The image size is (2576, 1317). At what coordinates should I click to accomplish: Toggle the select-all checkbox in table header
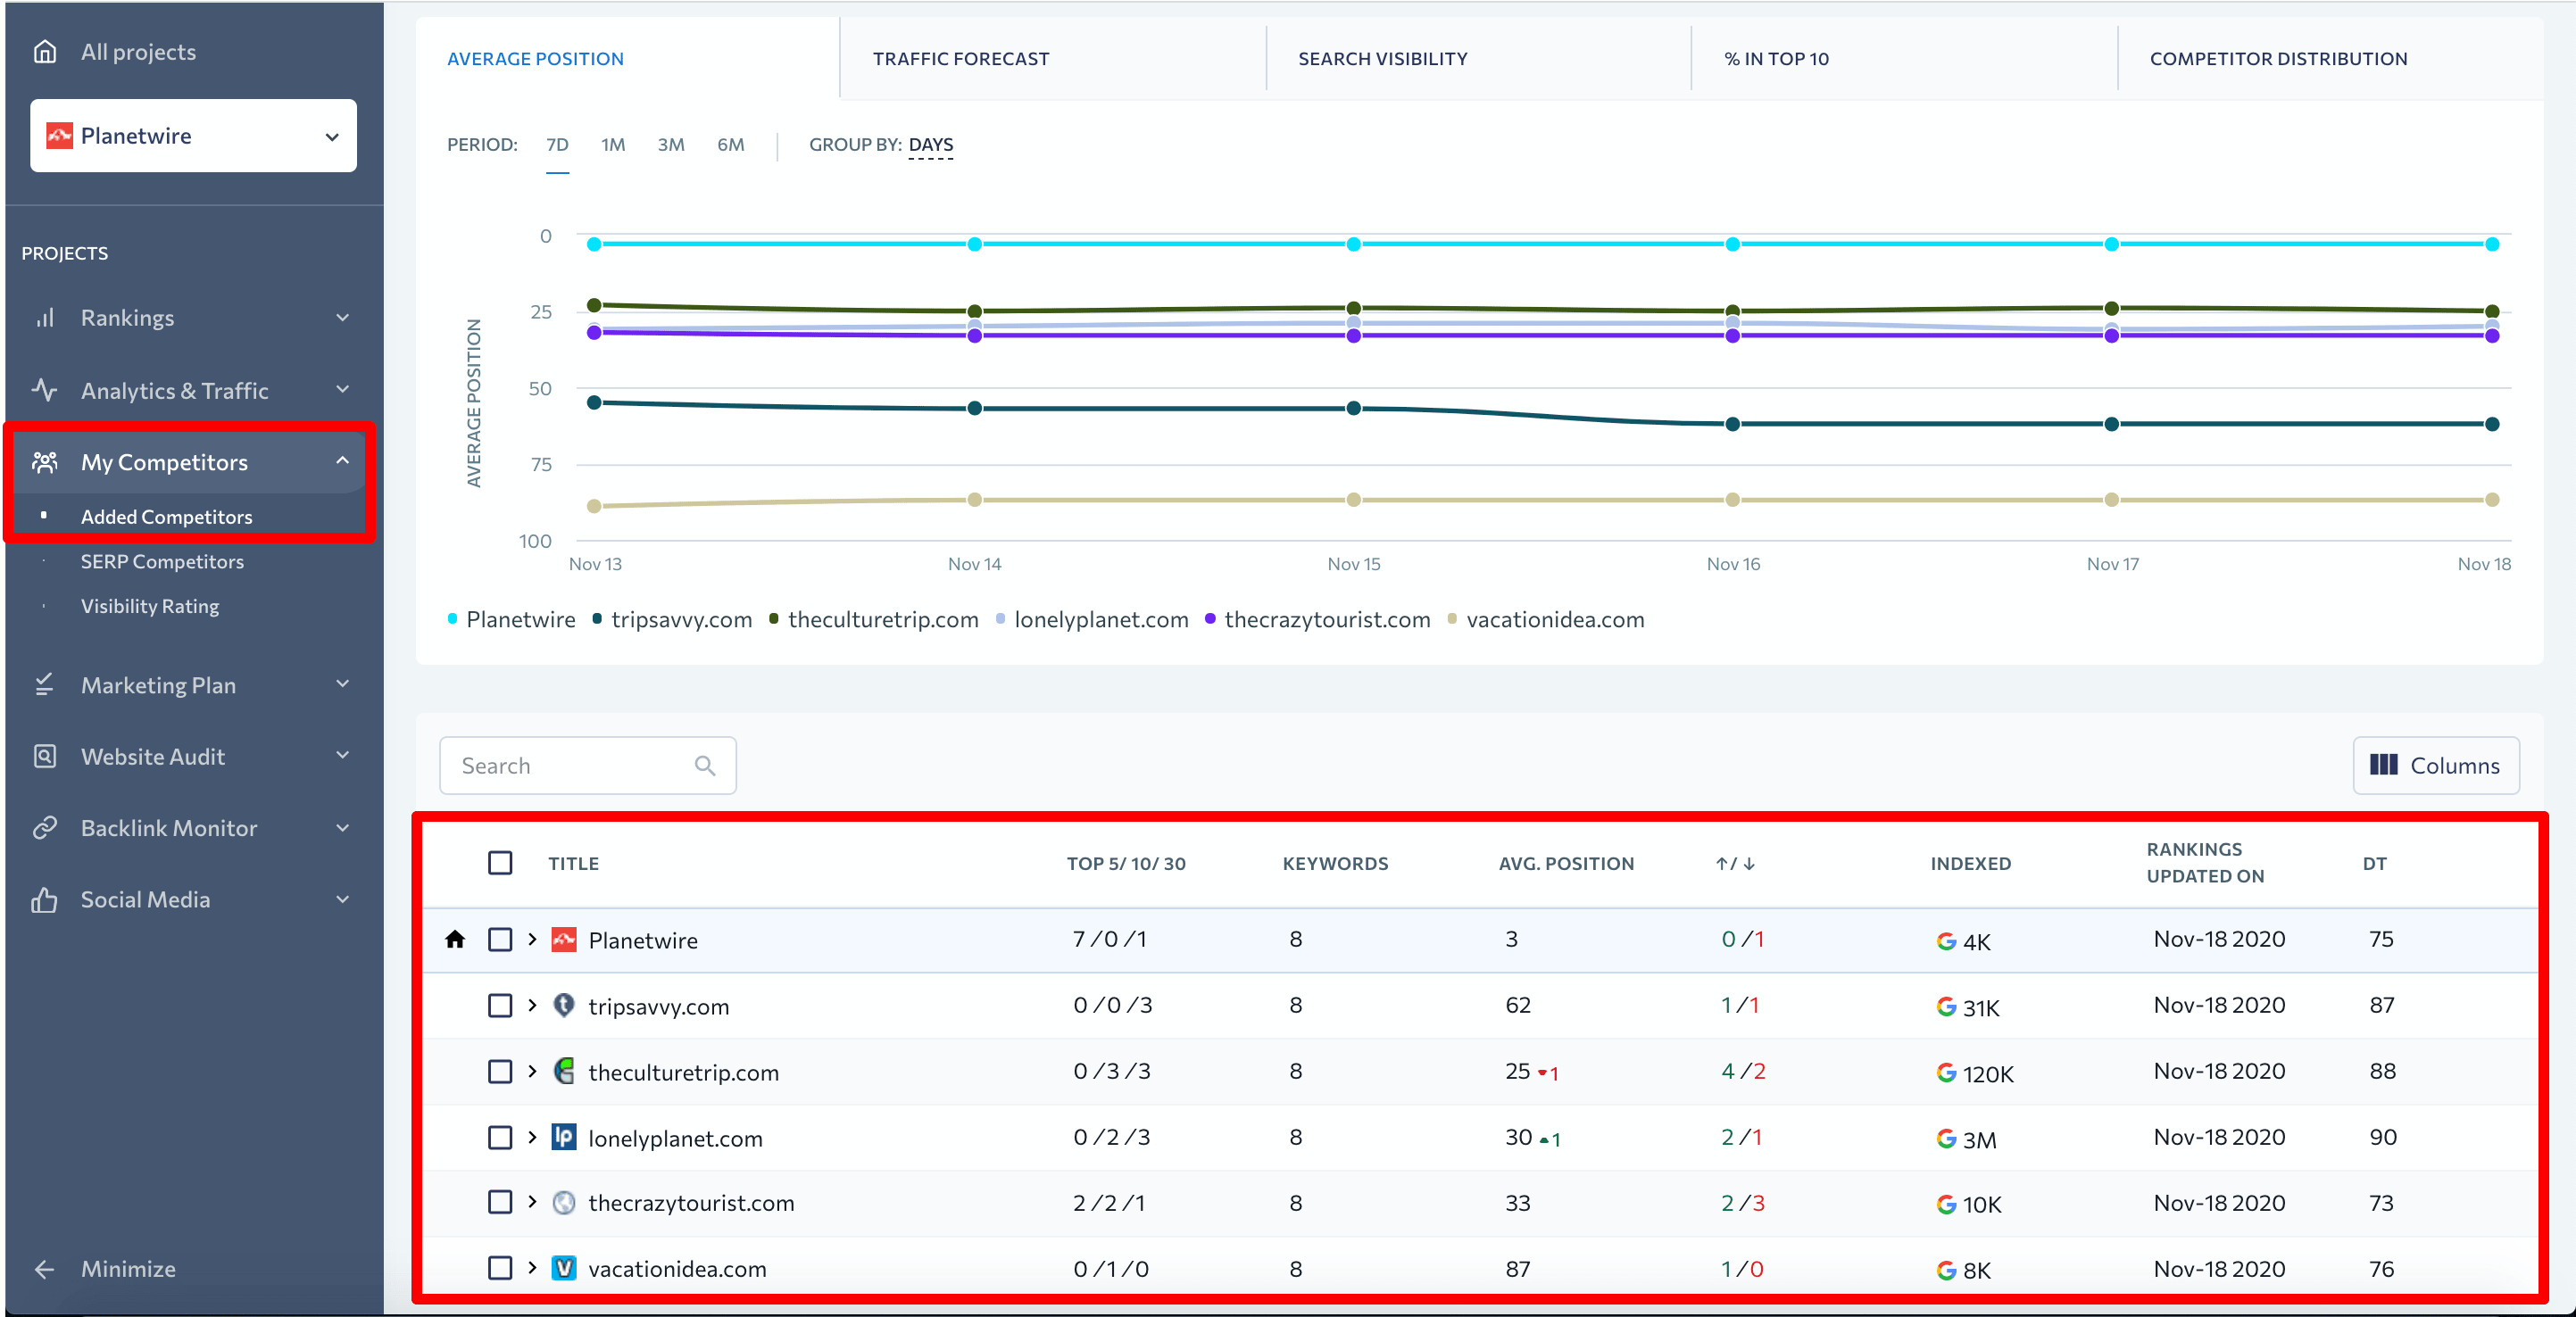click(500, 863)
